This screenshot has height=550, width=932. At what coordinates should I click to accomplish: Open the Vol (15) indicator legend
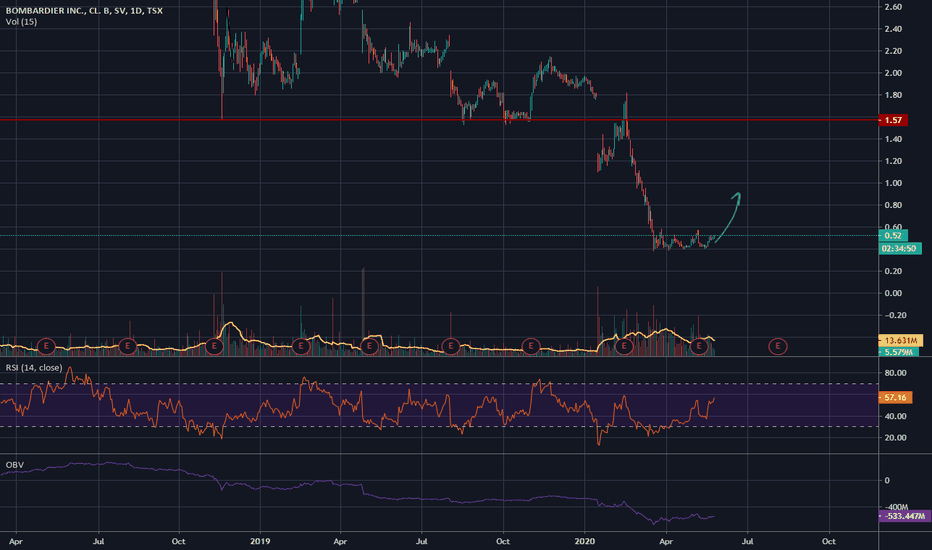click(x=21, y=22)
